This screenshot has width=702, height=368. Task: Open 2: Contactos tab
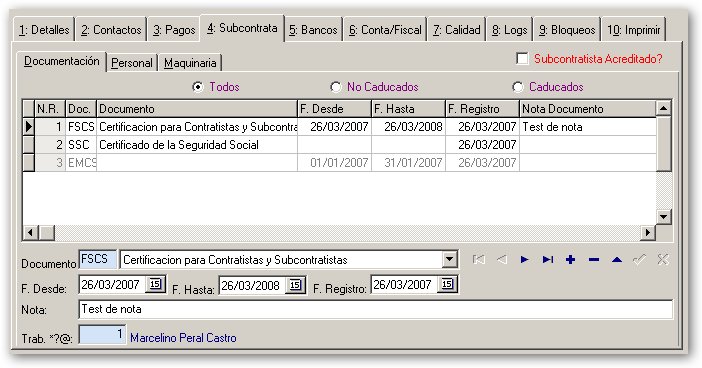111,30
